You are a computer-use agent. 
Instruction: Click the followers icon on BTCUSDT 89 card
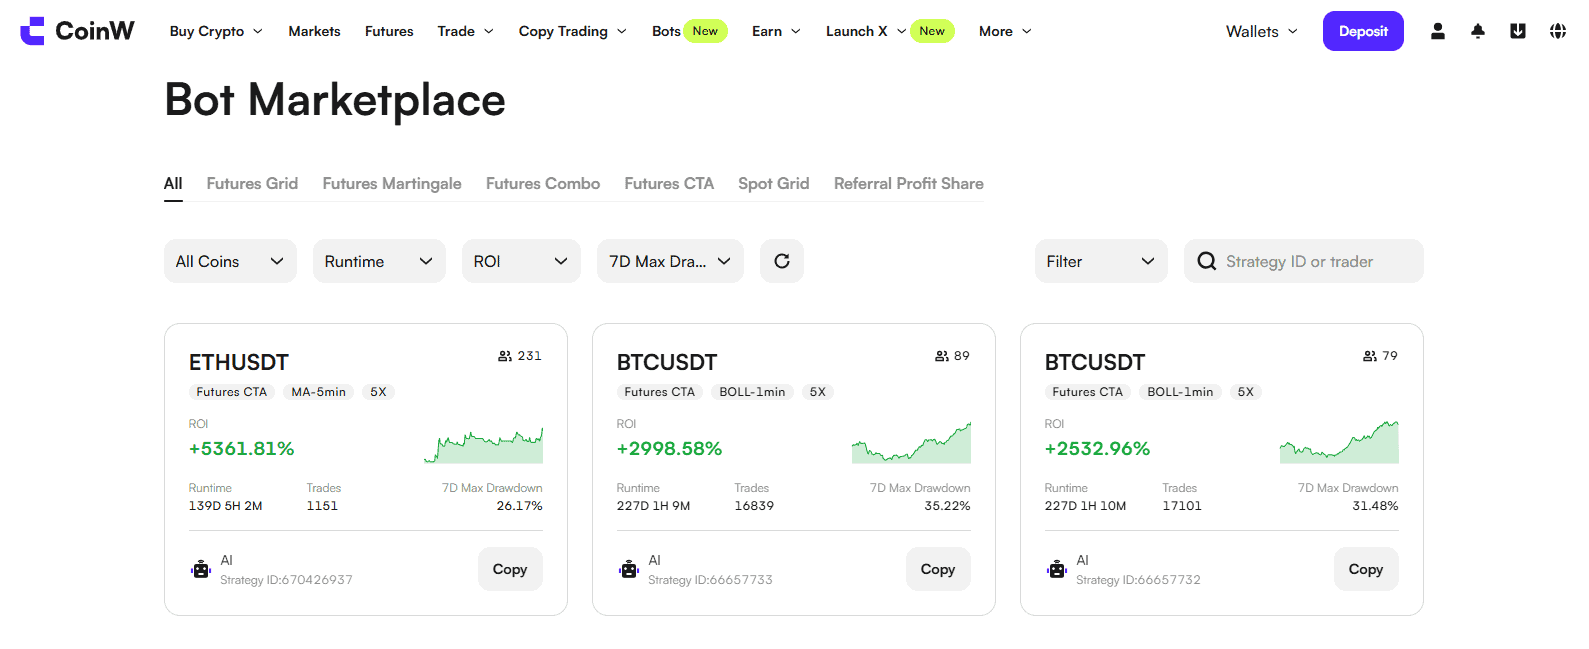coord(942,356)
